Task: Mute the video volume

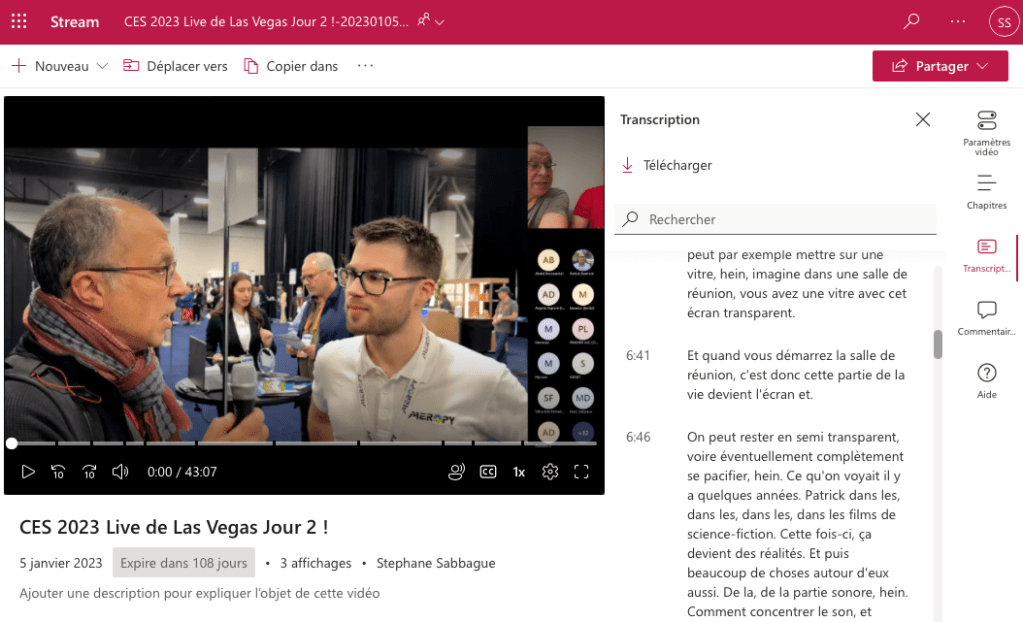Action: pos(120,472)
